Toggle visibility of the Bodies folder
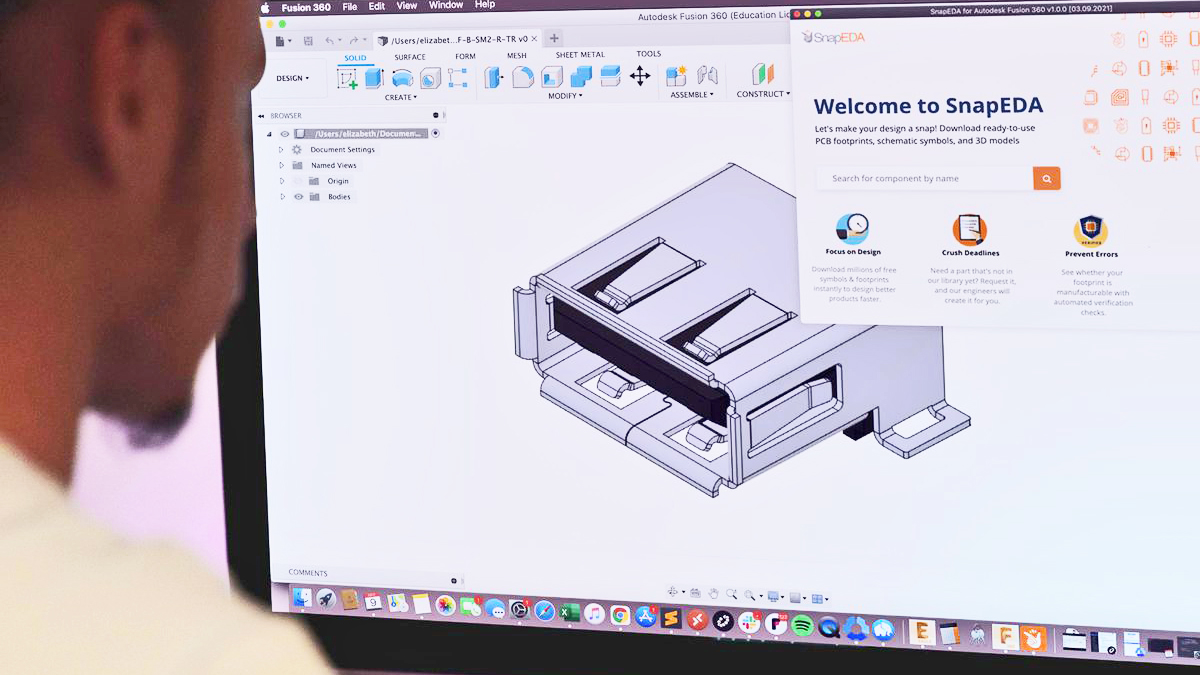 [298, 197]
